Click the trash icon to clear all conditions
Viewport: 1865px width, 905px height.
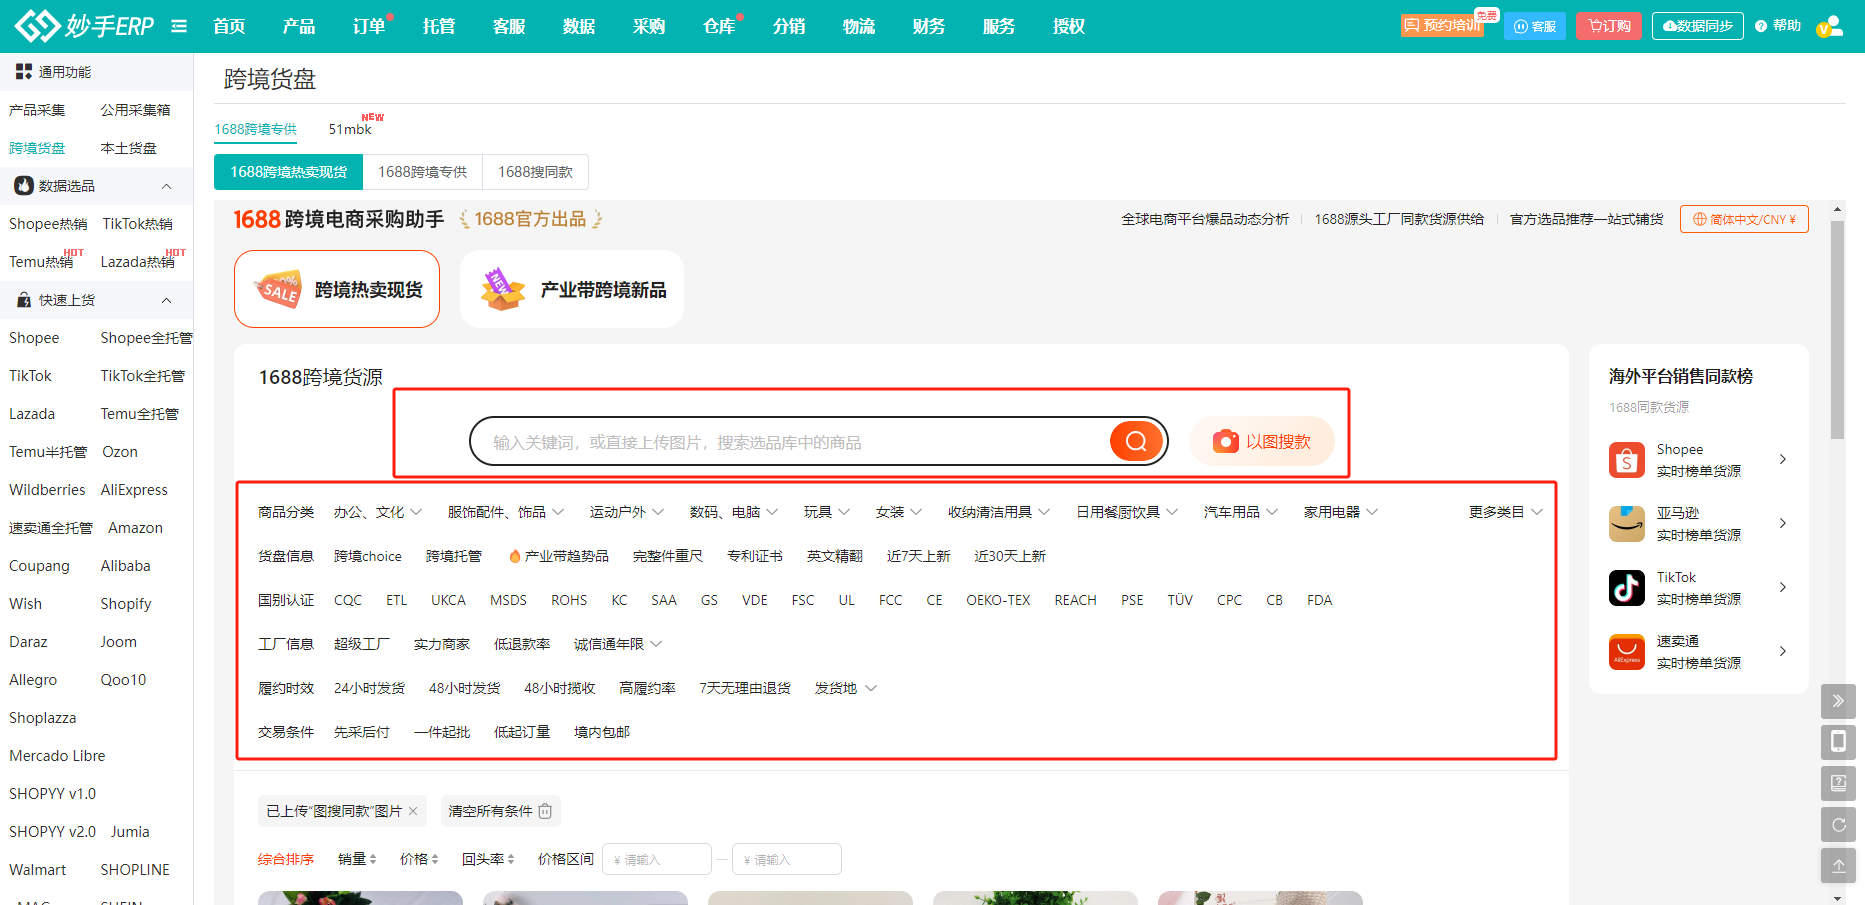[x=545, y=811]
